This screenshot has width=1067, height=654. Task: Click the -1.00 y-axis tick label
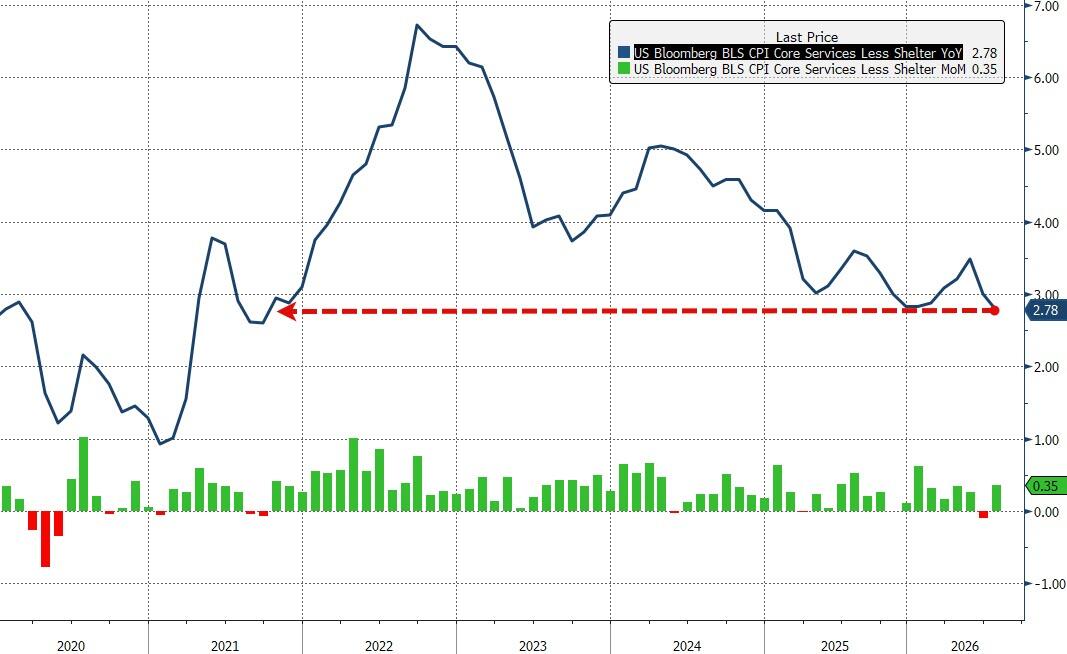[x=1045, y=584]
